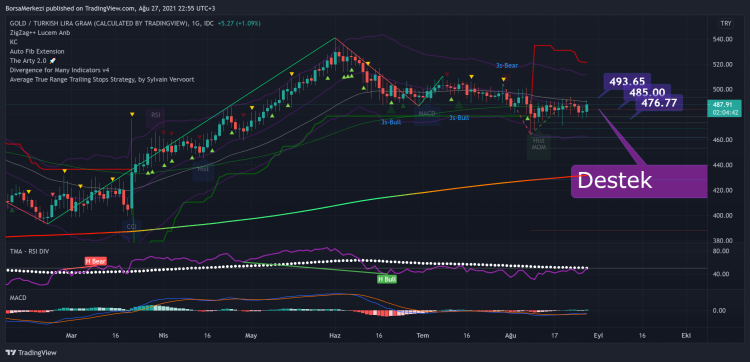The width and height of the screenshot is (750, 362).
Task: Click the Eyl date on time axis
Action: point(598,336)
